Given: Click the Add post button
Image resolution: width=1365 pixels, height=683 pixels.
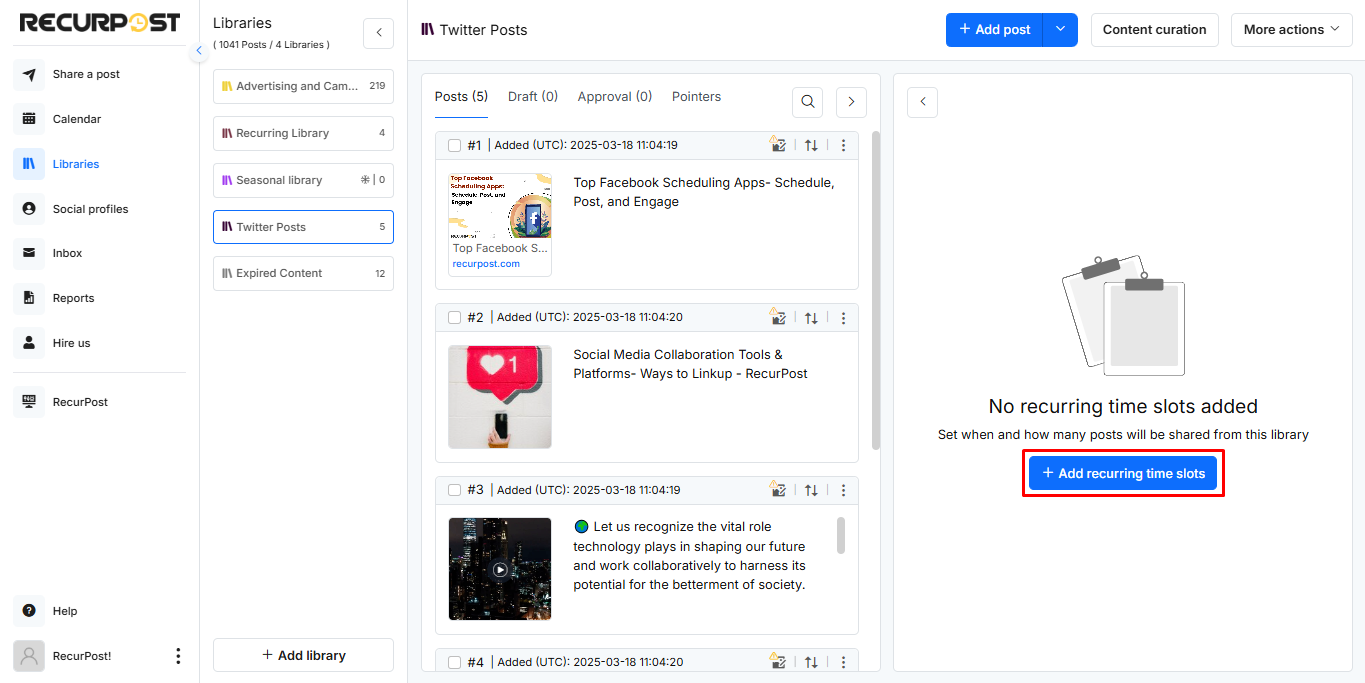Looking at the screenshot, I should tap(994, 29).
